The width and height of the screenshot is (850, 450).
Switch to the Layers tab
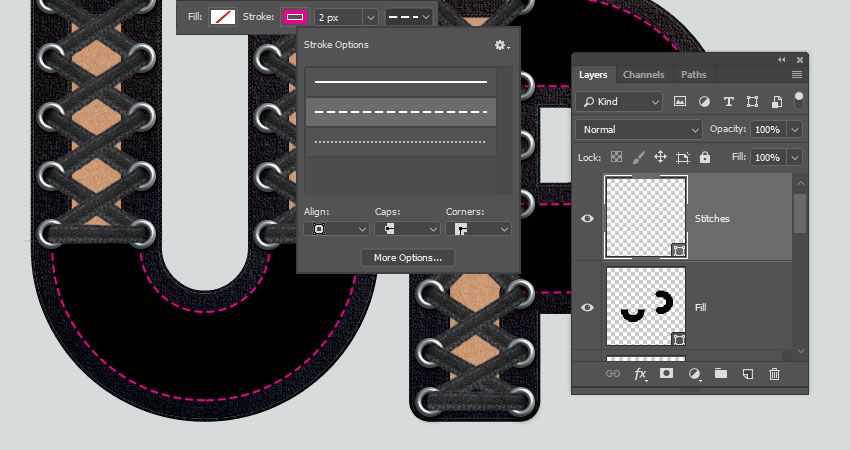tap(593, 75)
